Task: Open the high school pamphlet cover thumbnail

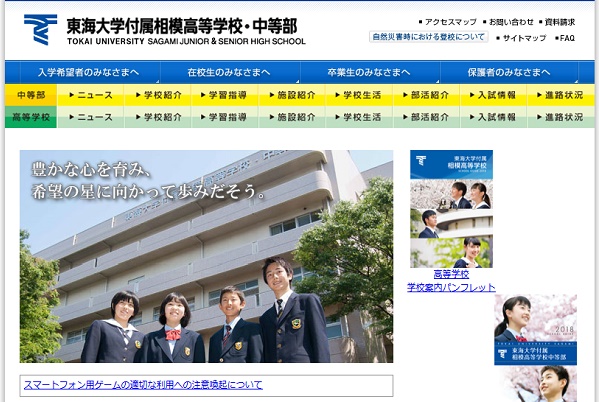Action: click(x=452, y=209)
